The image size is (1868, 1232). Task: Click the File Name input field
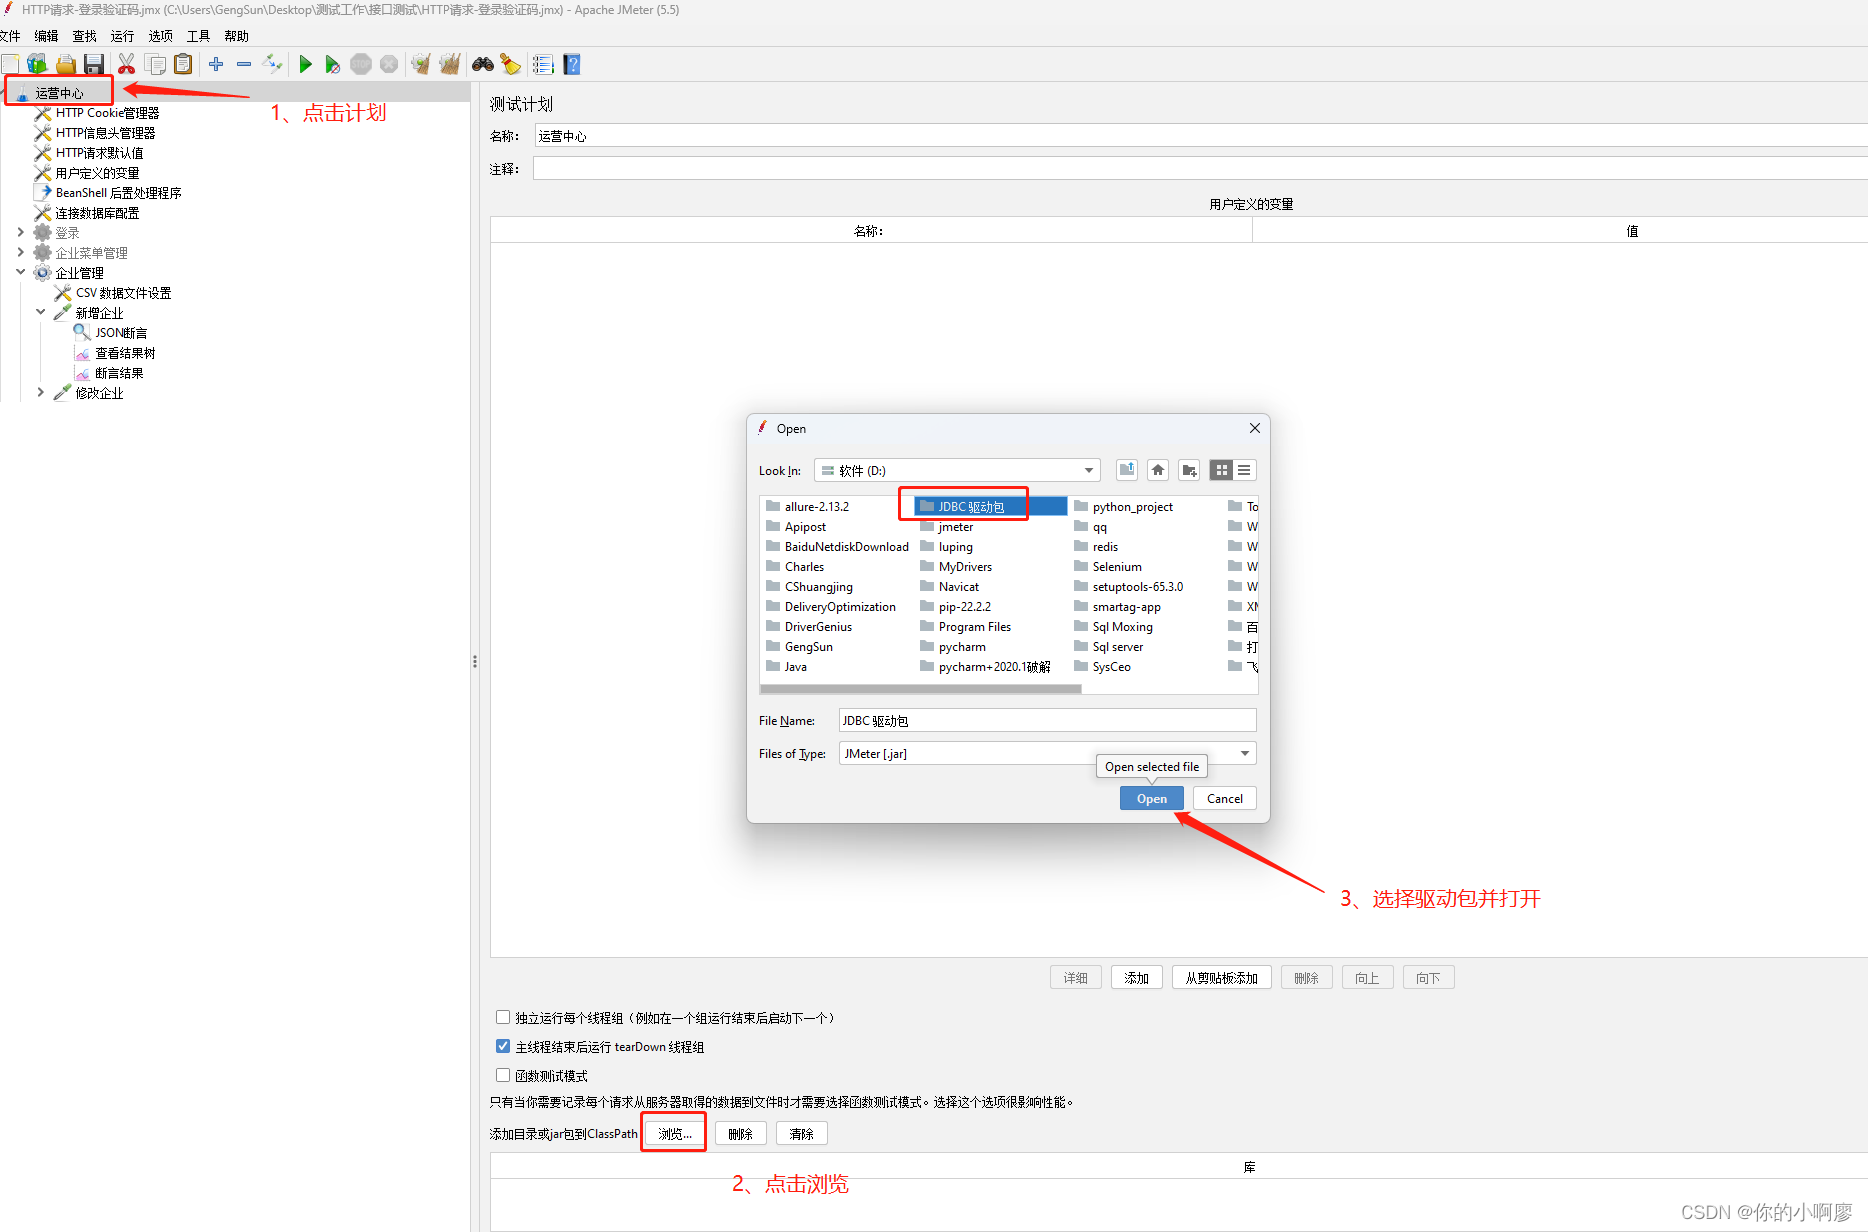[1047, 720]
